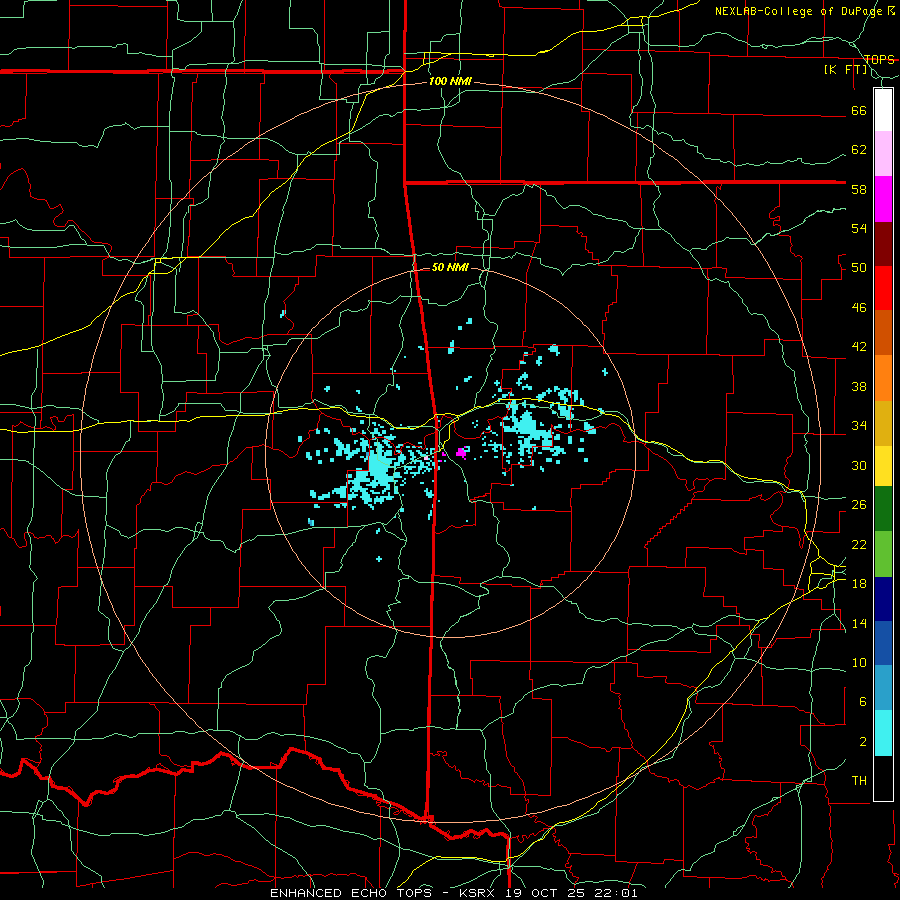Image resolution: width=900 pixels, height=900 pixels.
Task: Click the 66 legend value
Action: [859, 110]
